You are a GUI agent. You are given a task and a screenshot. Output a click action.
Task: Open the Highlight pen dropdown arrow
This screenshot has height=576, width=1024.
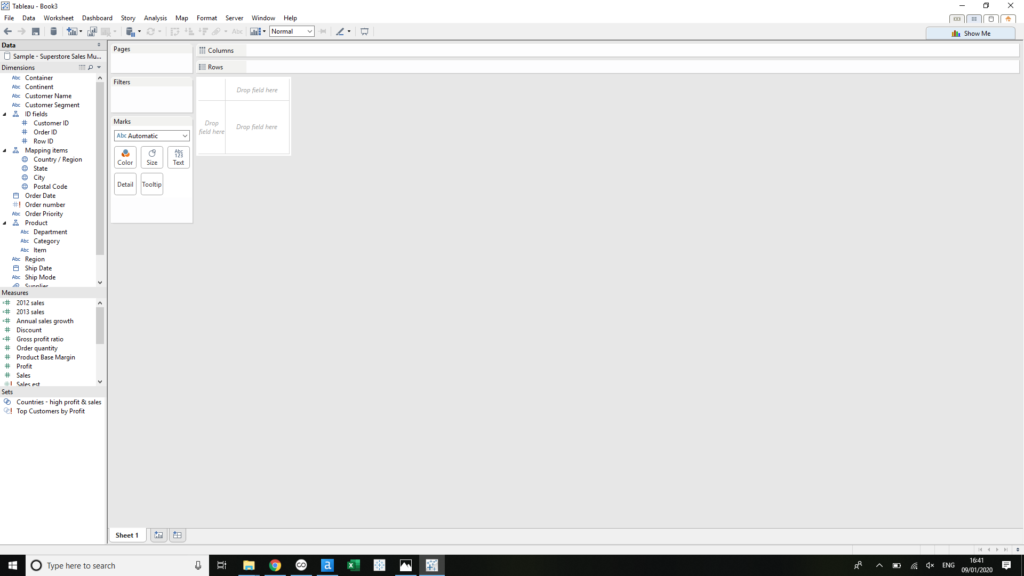pos(349,31)
